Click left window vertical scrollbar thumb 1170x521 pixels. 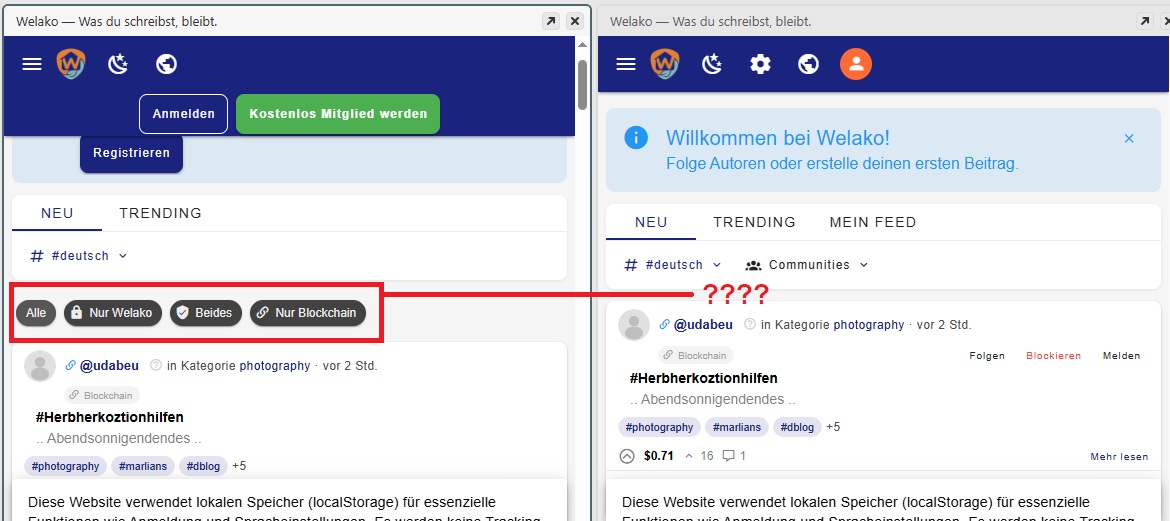point(582,84)
